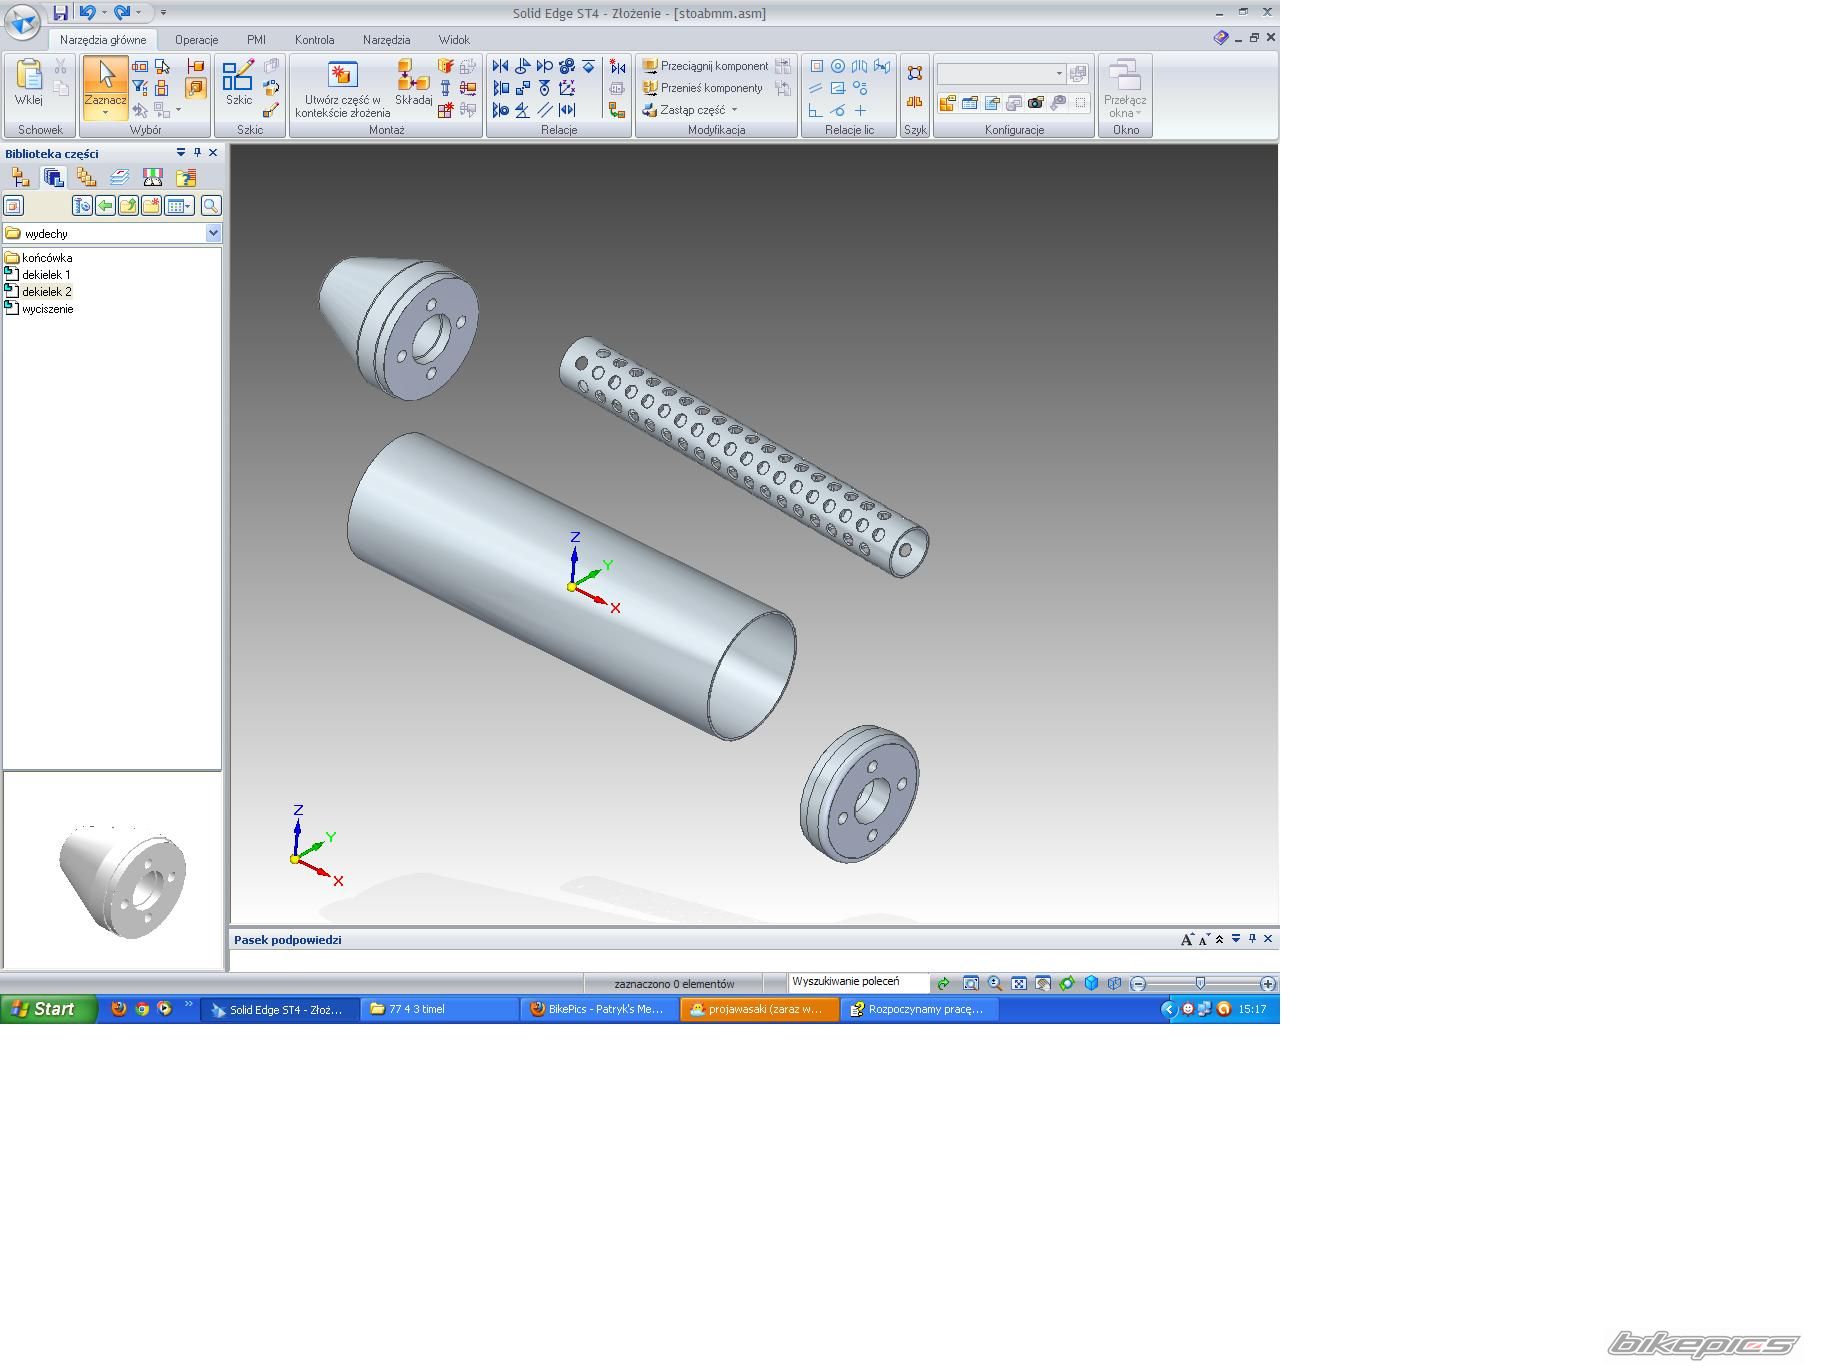Screen dimensions: 1824x1368
Task: Click the Przenieś komponenty button
Action: click(702, 88)
